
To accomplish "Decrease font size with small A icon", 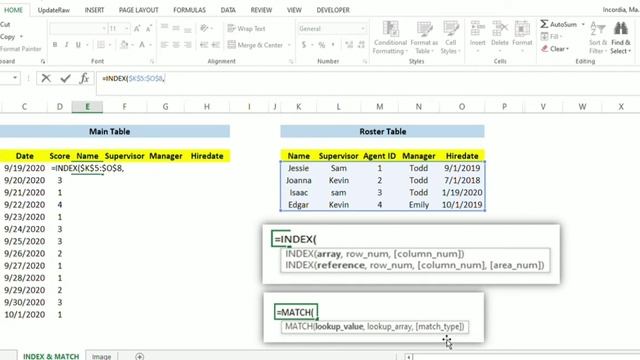I will click(149, 28).
